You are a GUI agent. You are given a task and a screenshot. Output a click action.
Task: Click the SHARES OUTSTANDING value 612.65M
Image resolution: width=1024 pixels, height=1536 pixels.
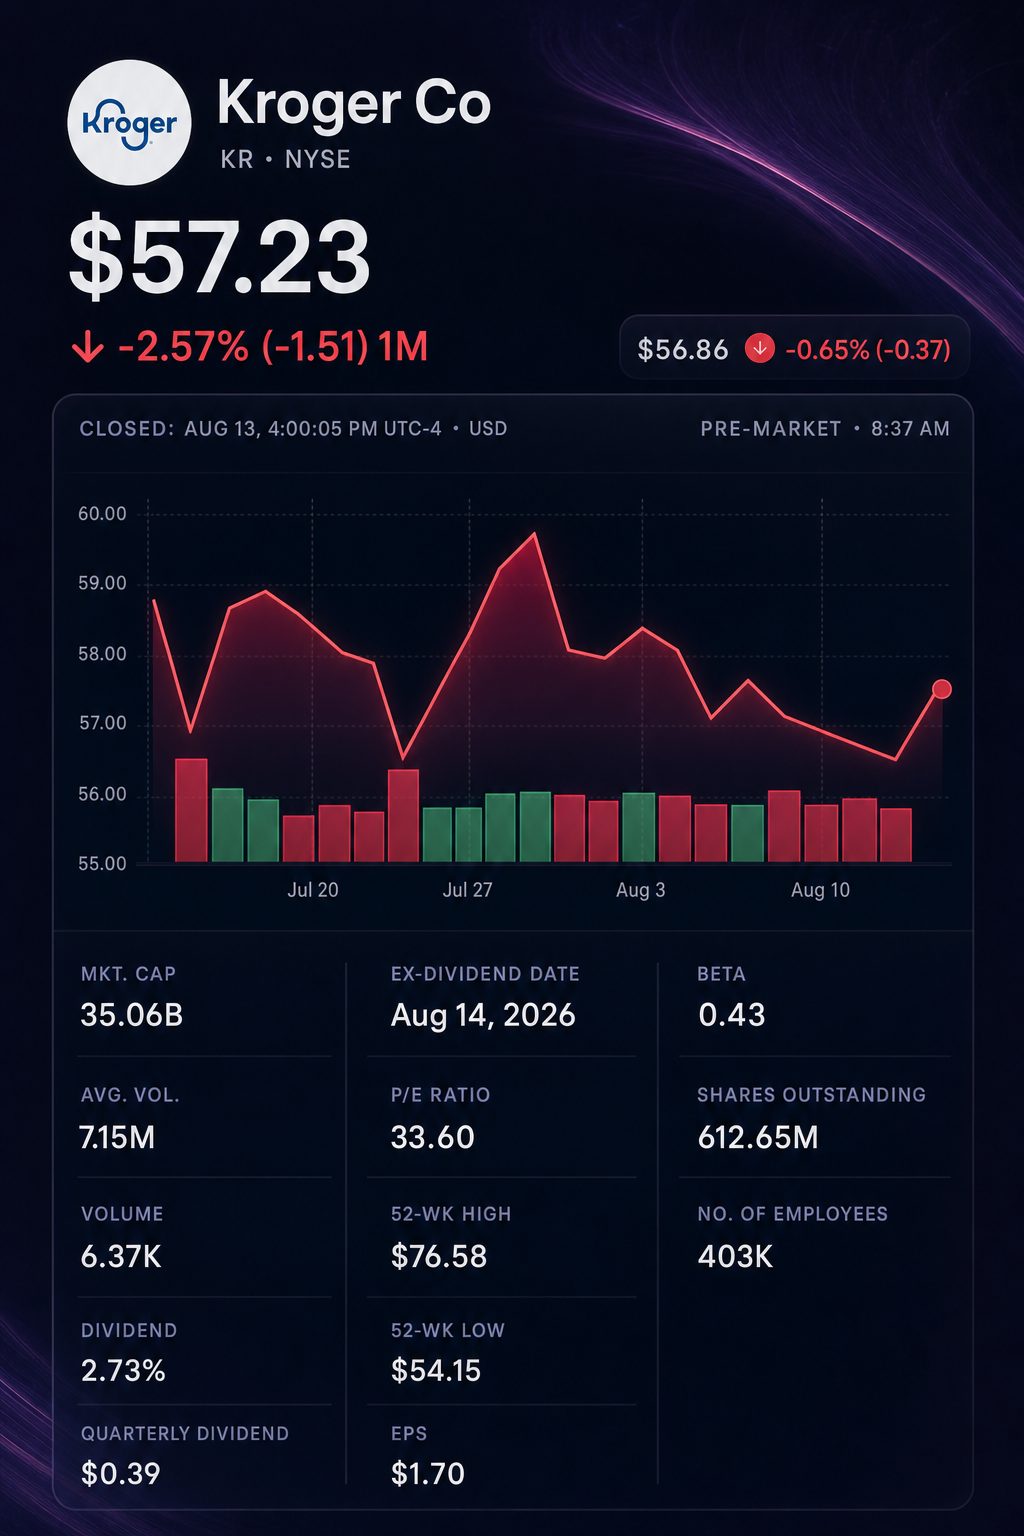click(x=758, y=1138)
